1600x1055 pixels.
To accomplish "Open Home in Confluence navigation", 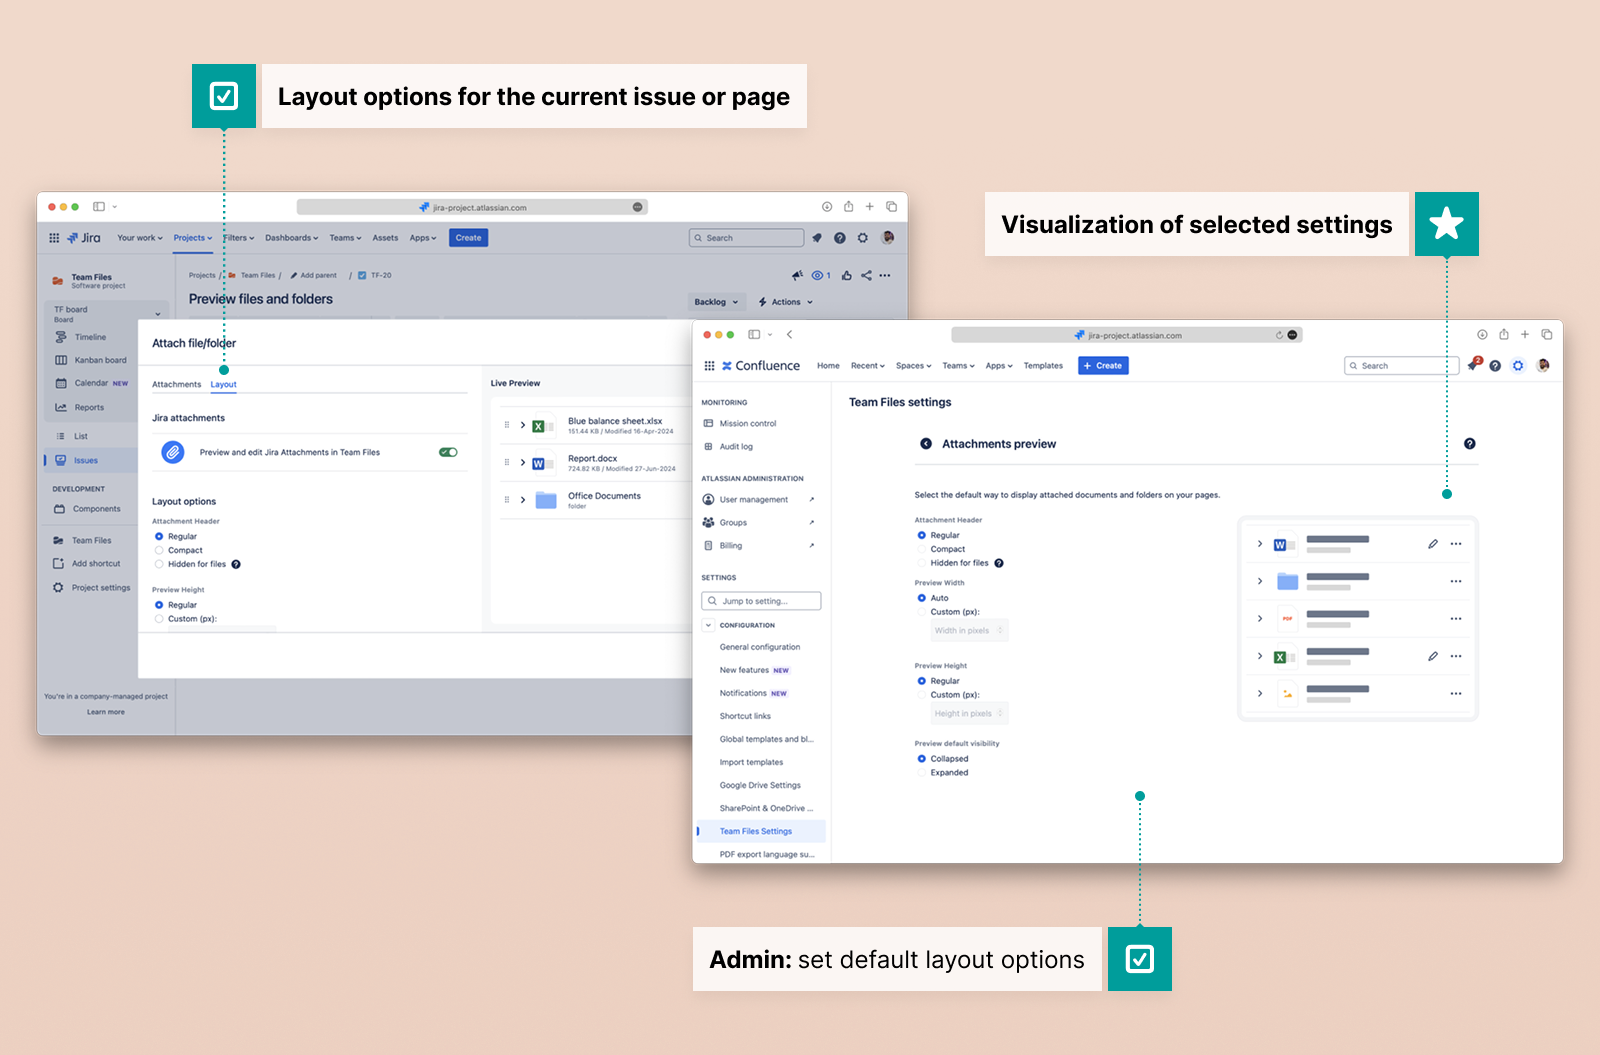I will (828, 366).
